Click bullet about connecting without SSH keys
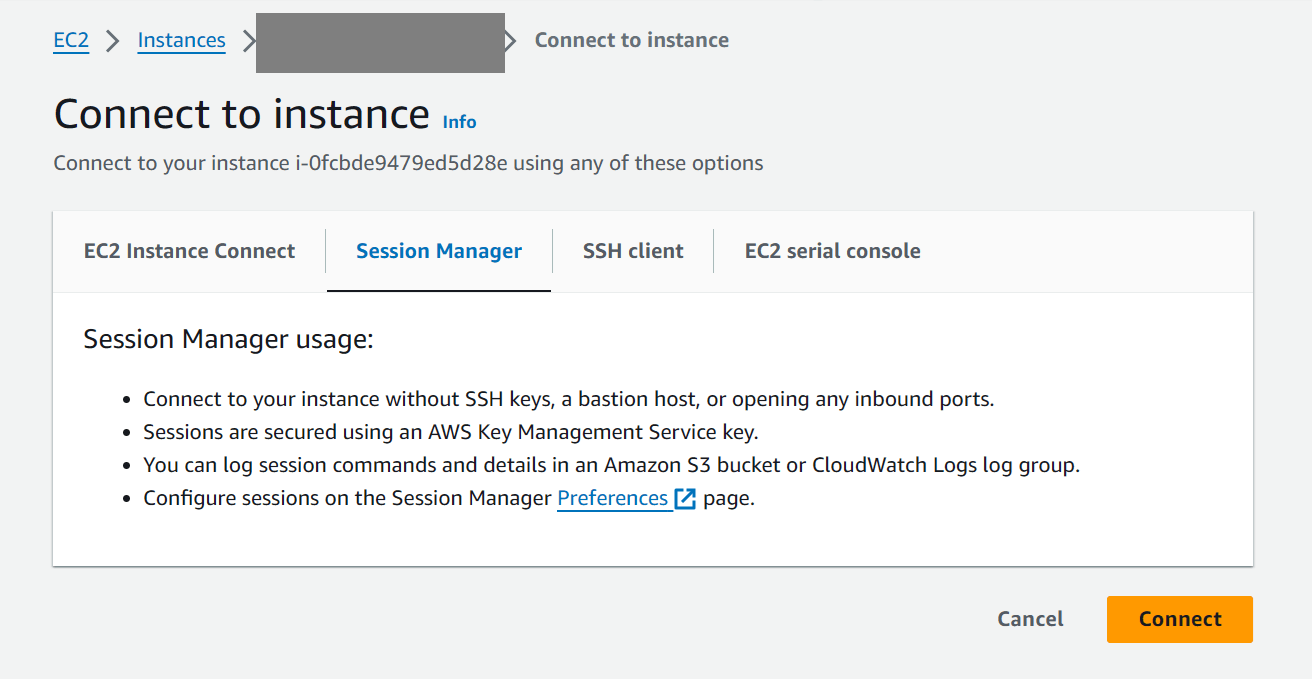Screen dimensions: 1312x679 point(569,400)
